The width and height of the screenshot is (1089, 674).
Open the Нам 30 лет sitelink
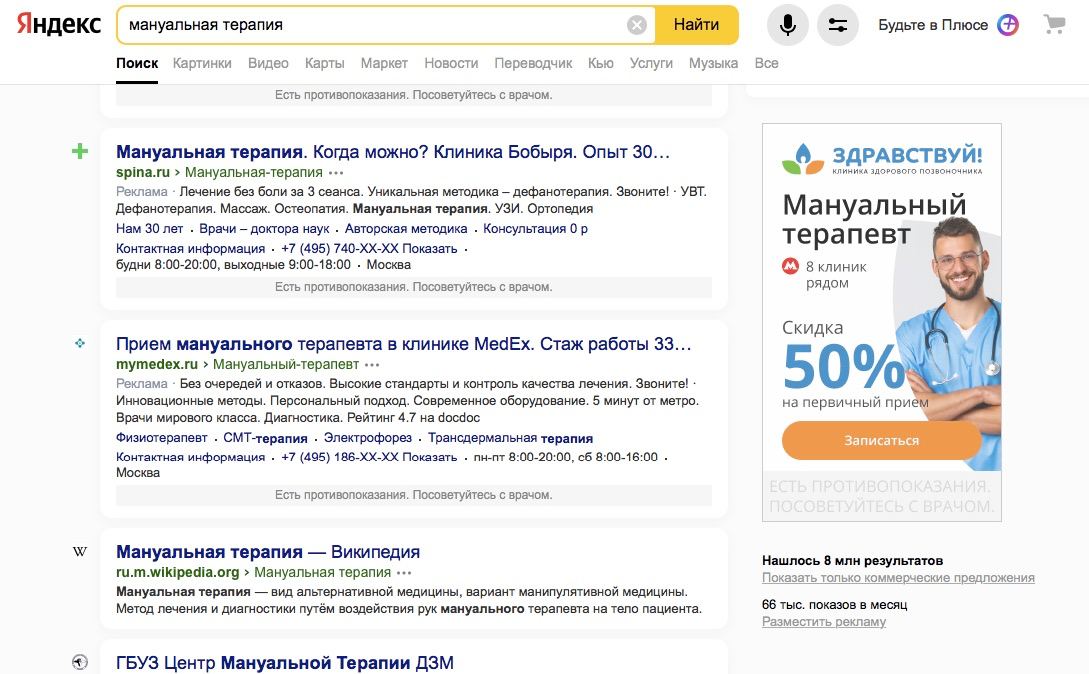click(x=149, y=229)
